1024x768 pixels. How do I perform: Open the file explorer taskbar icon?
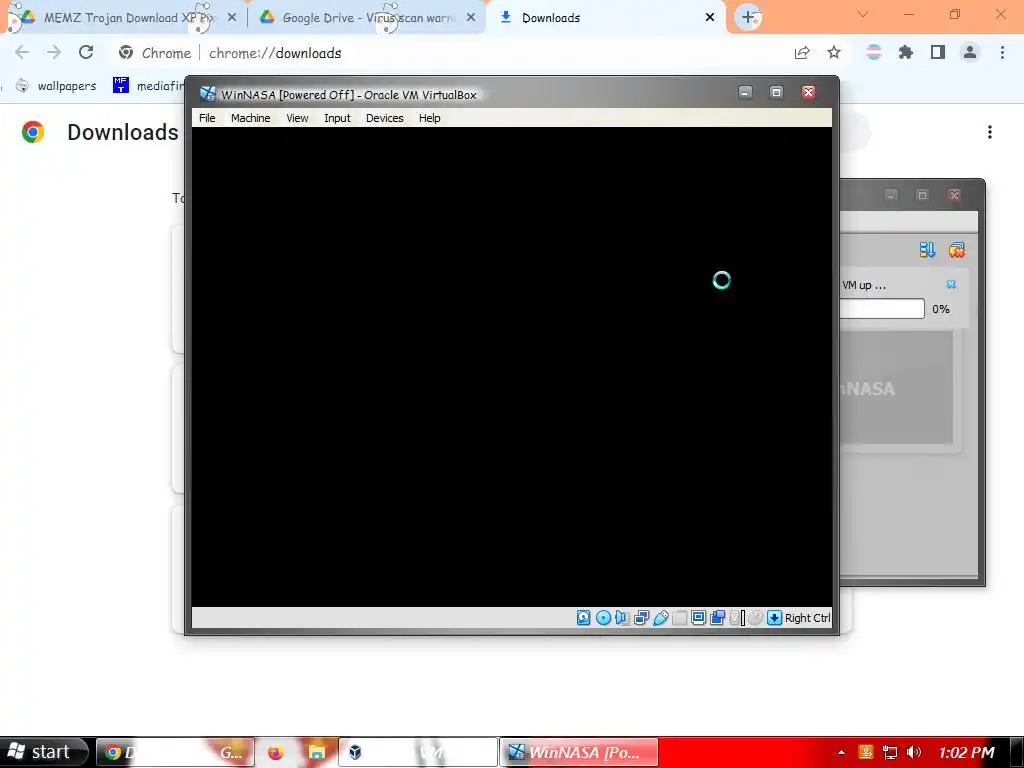(317, 752)
